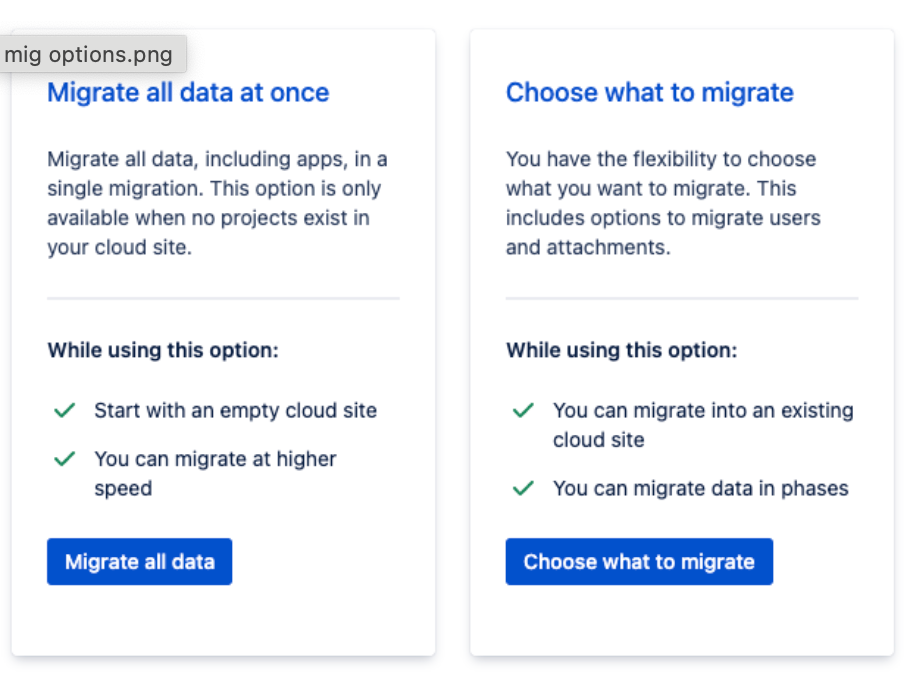Click checkmark beside 'Start with an empty cloud site'
The height and width of the screenshot is (676, 910).
(x=64, y=410)
